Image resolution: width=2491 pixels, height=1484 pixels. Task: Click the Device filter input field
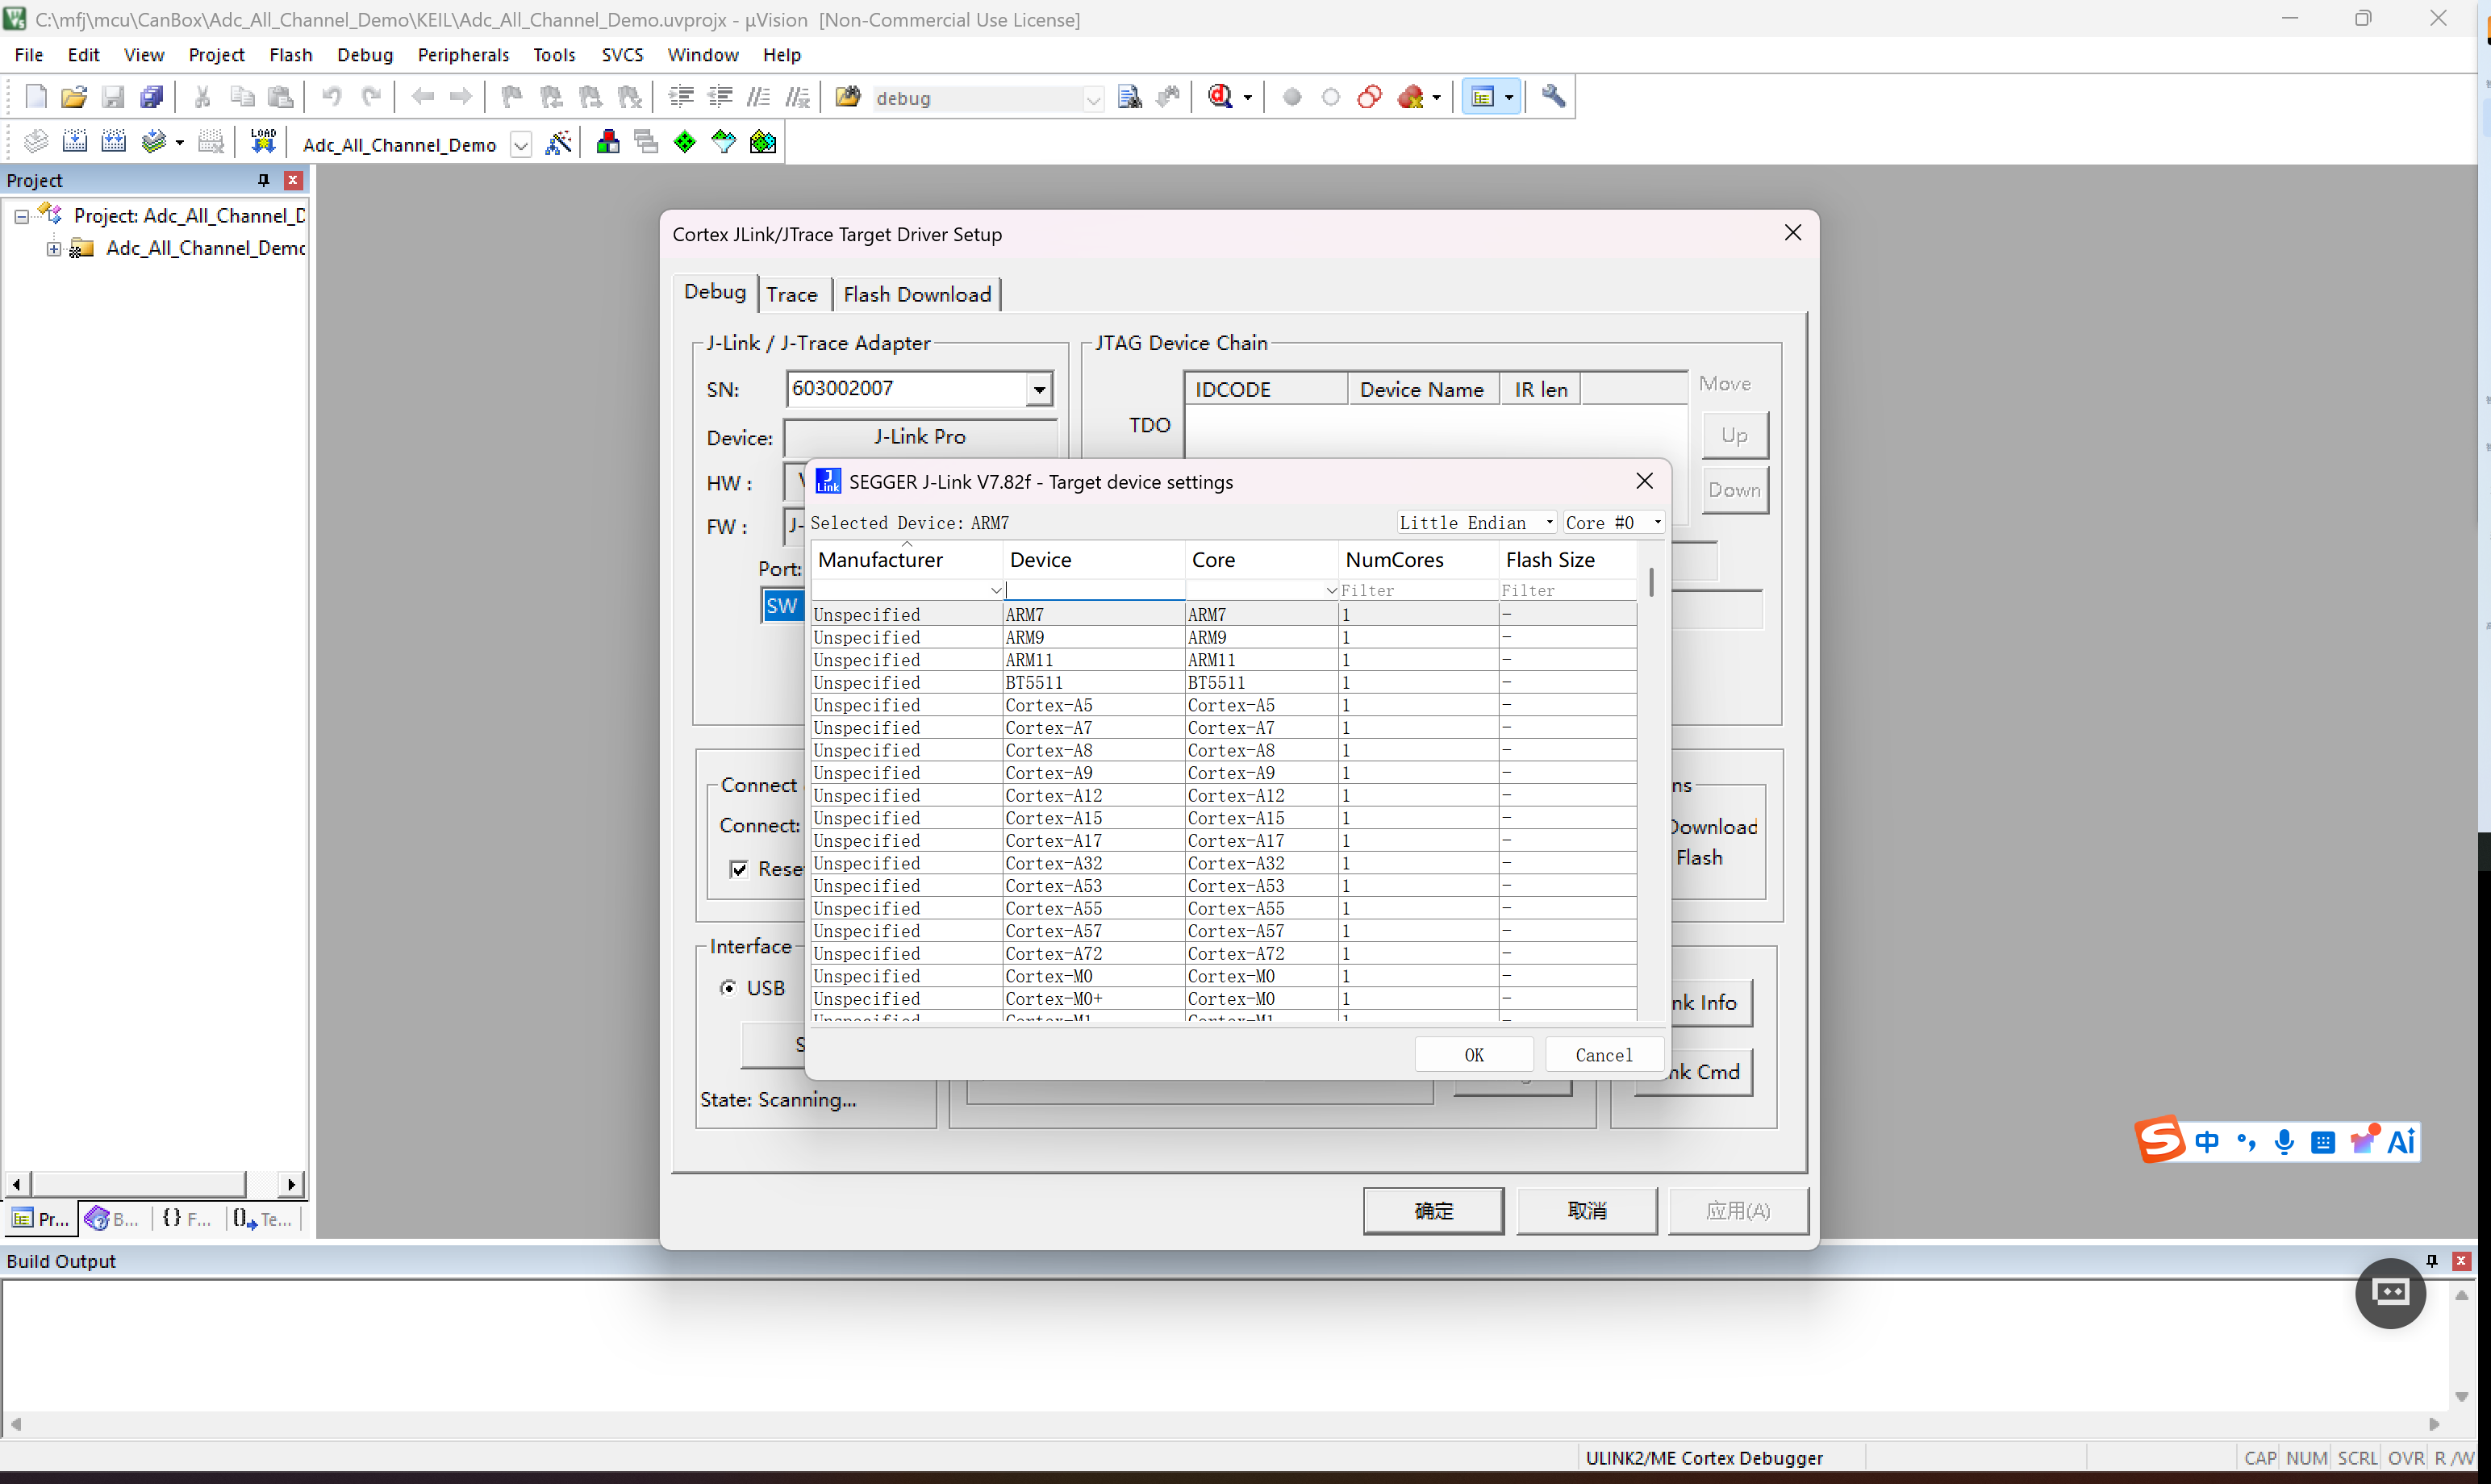click(x=1094, y=591)
